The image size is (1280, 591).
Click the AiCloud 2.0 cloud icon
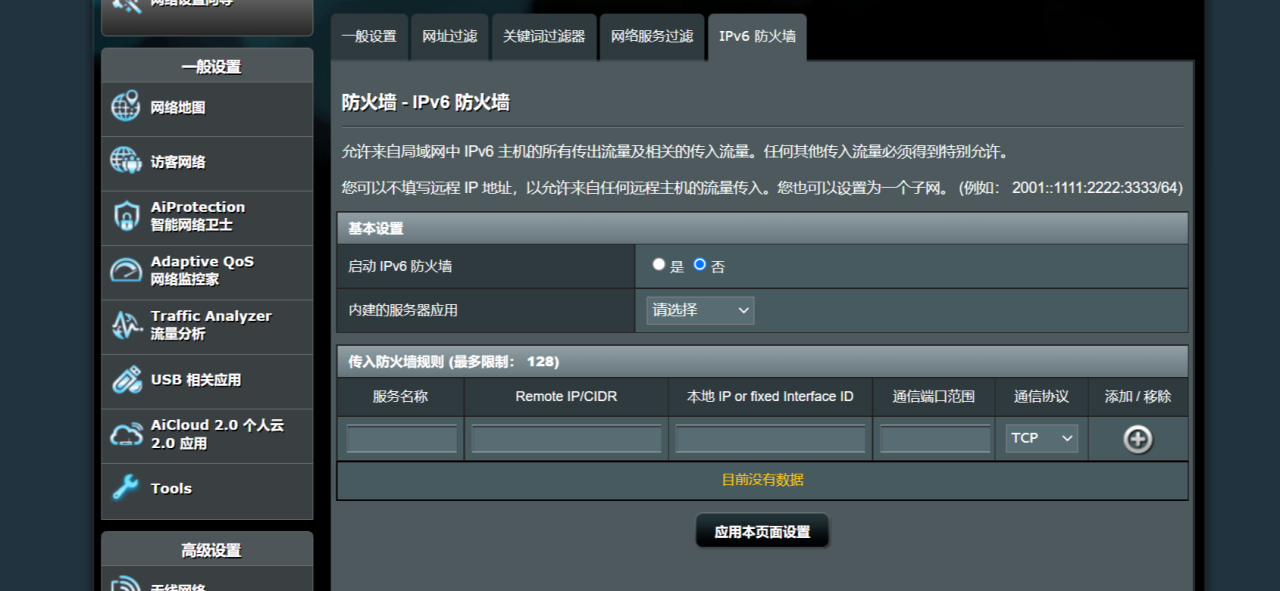click(126, 434)
